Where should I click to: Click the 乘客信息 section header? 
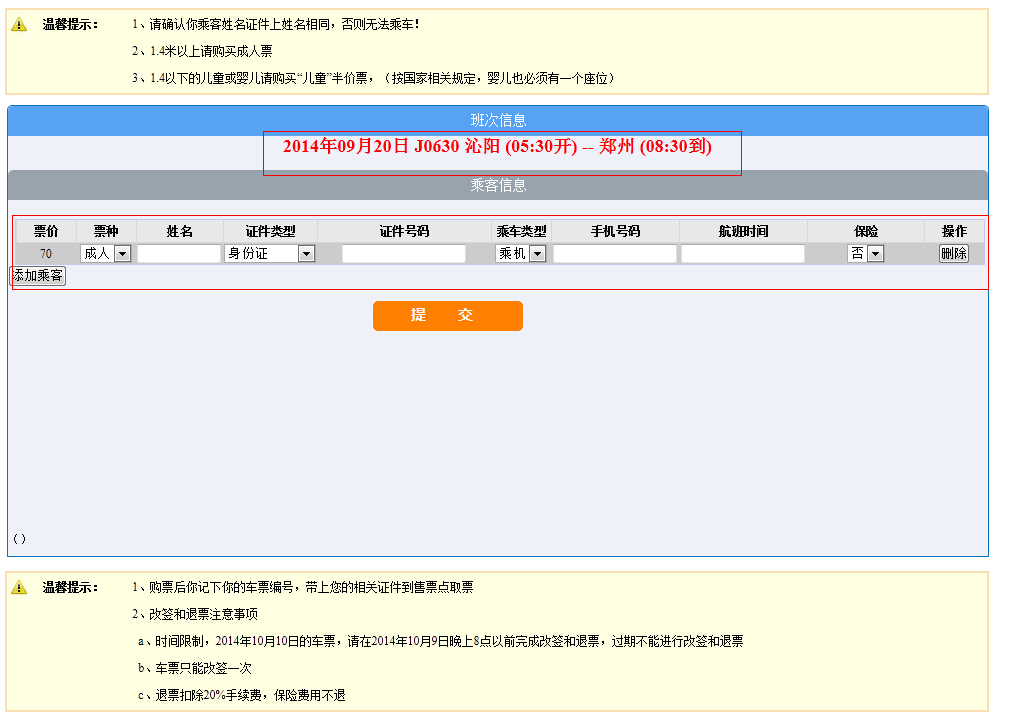(498, 185)
